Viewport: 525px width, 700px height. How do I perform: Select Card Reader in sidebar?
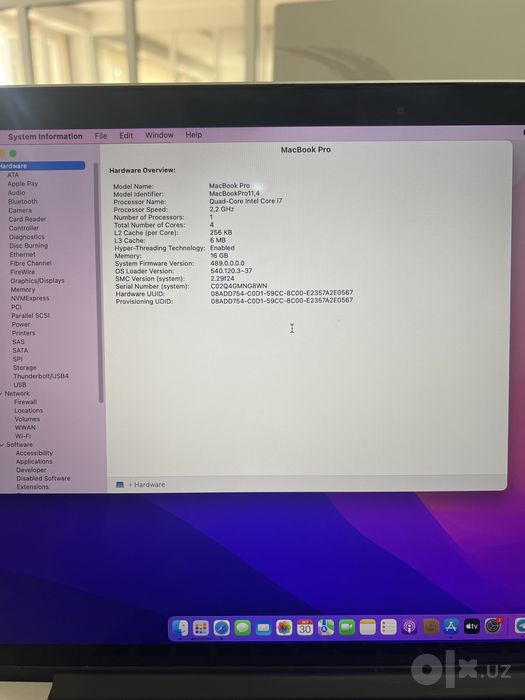tap(27, 219)
